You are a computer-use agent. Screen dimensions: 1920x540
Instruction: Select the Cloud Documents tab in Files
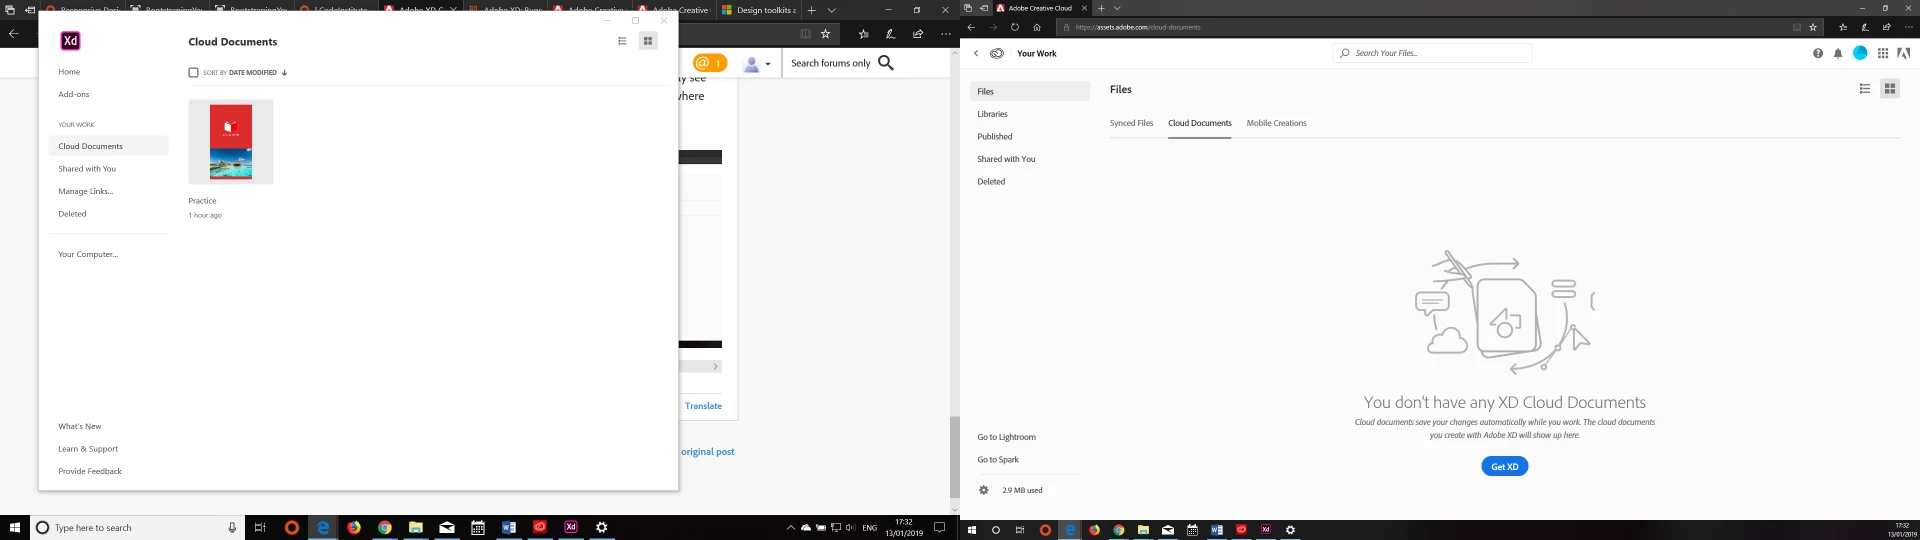coord(1200,123)
